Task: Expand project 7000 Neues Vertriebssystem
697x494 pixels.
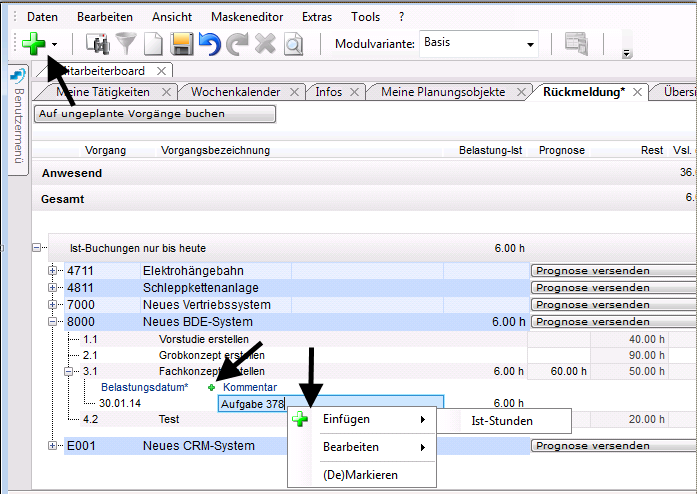Action: click(52, 305)
